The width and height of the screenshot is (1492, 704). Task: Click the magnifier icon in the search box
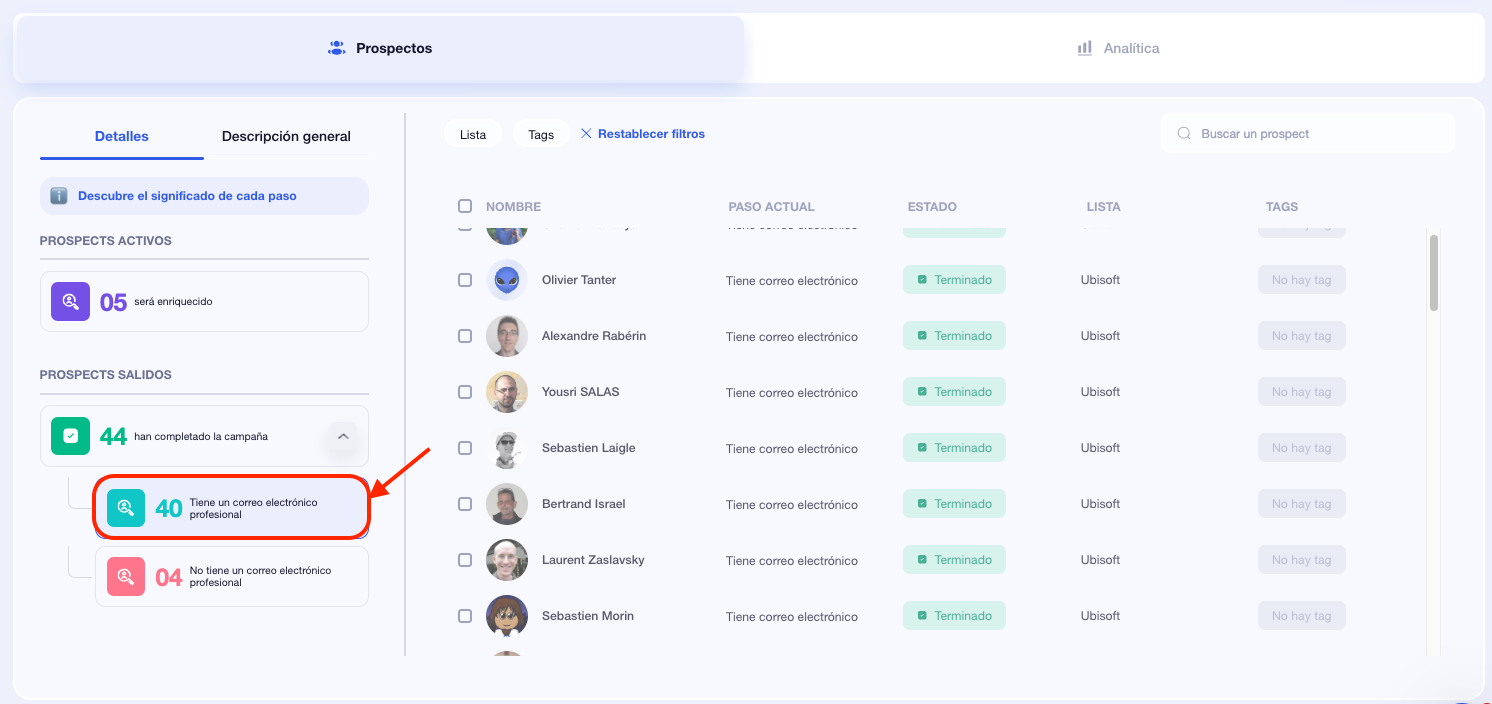pos(1184,134)
